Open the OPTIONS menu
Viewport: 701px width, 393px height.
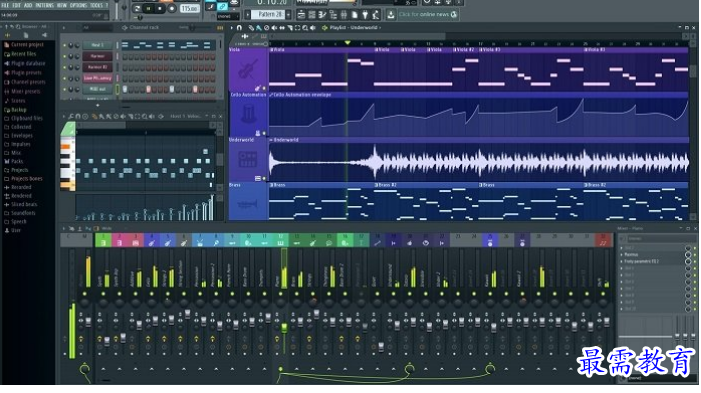pyautogui.click(x=78, y=5)
